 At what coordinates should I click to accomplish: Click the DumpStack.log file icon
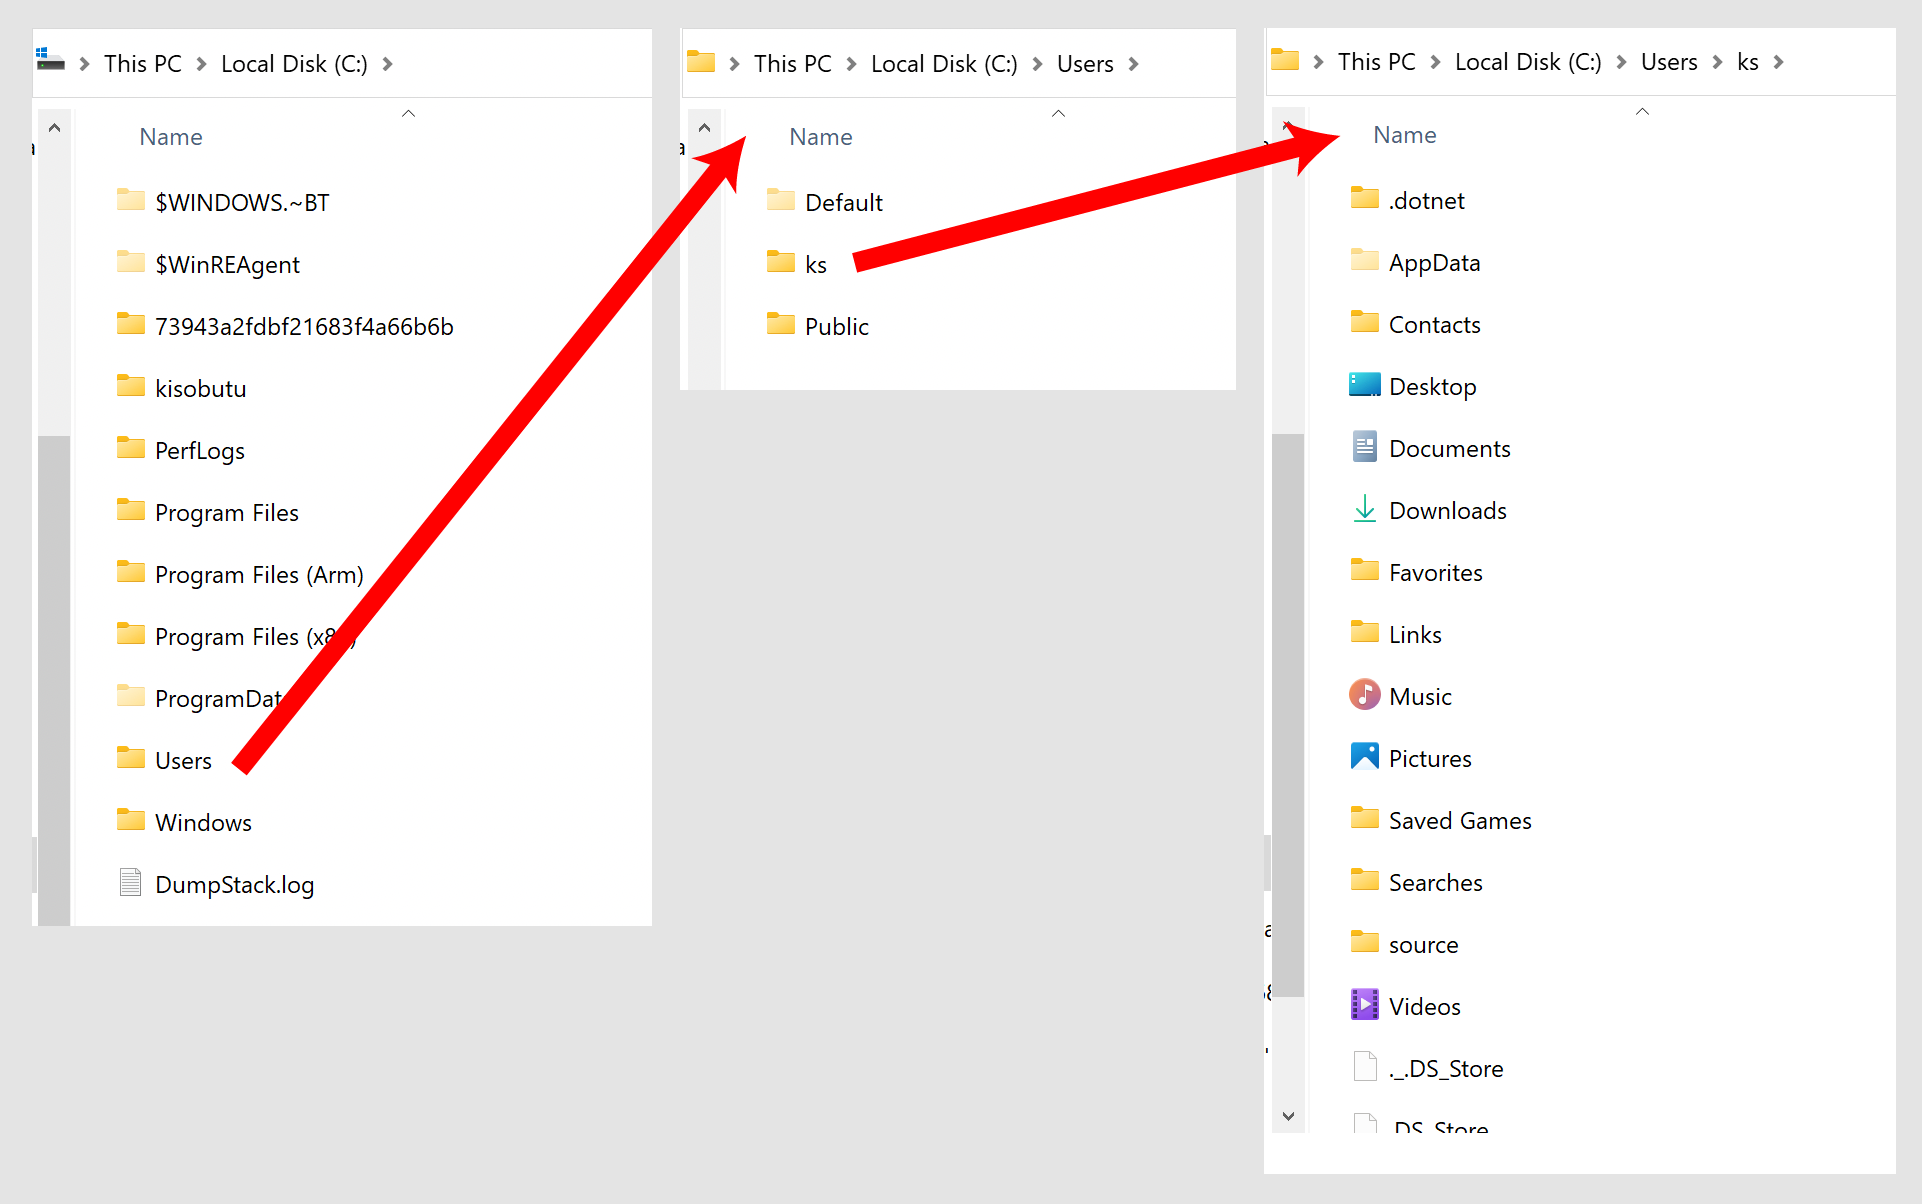[x=130, y=883]
